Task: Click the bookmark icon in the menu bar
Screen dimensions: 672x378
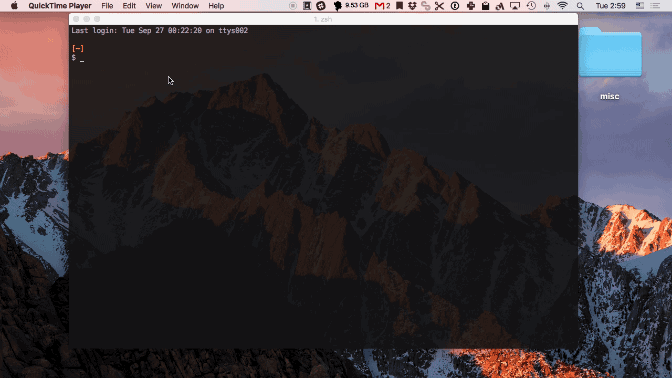Action: click(399, 6)
